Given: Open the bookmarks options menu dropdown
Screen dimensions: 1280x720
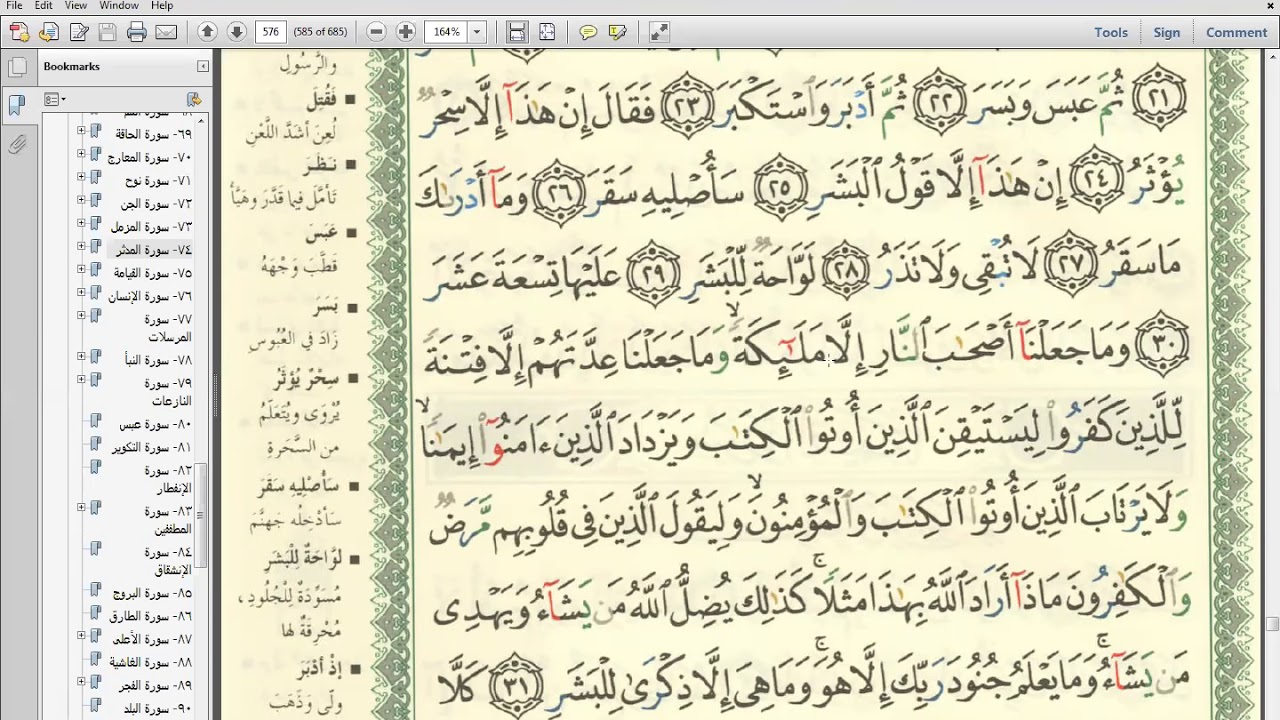Looking at the screenshot, I should pos(55,99).
